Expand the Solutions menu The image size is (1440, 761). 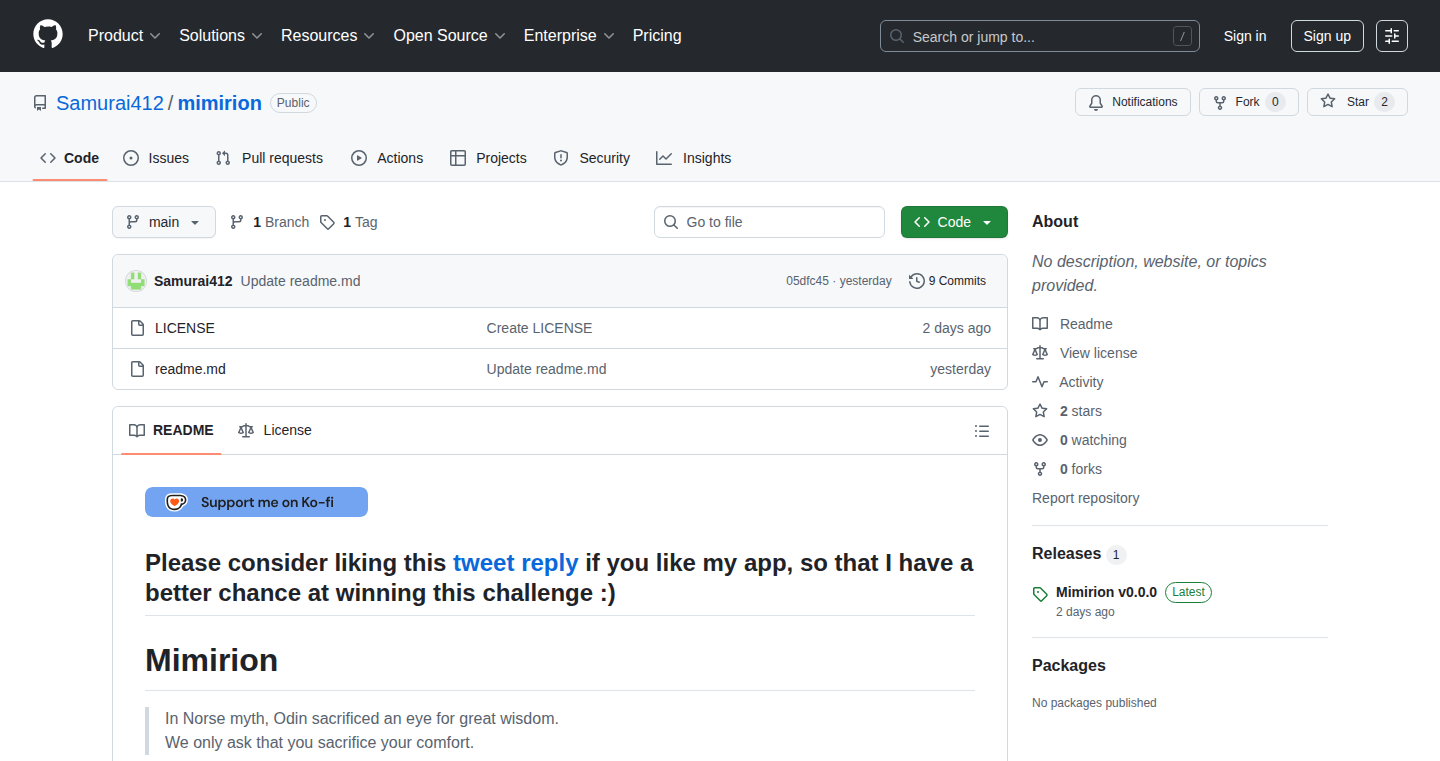(x=221, y=35)
